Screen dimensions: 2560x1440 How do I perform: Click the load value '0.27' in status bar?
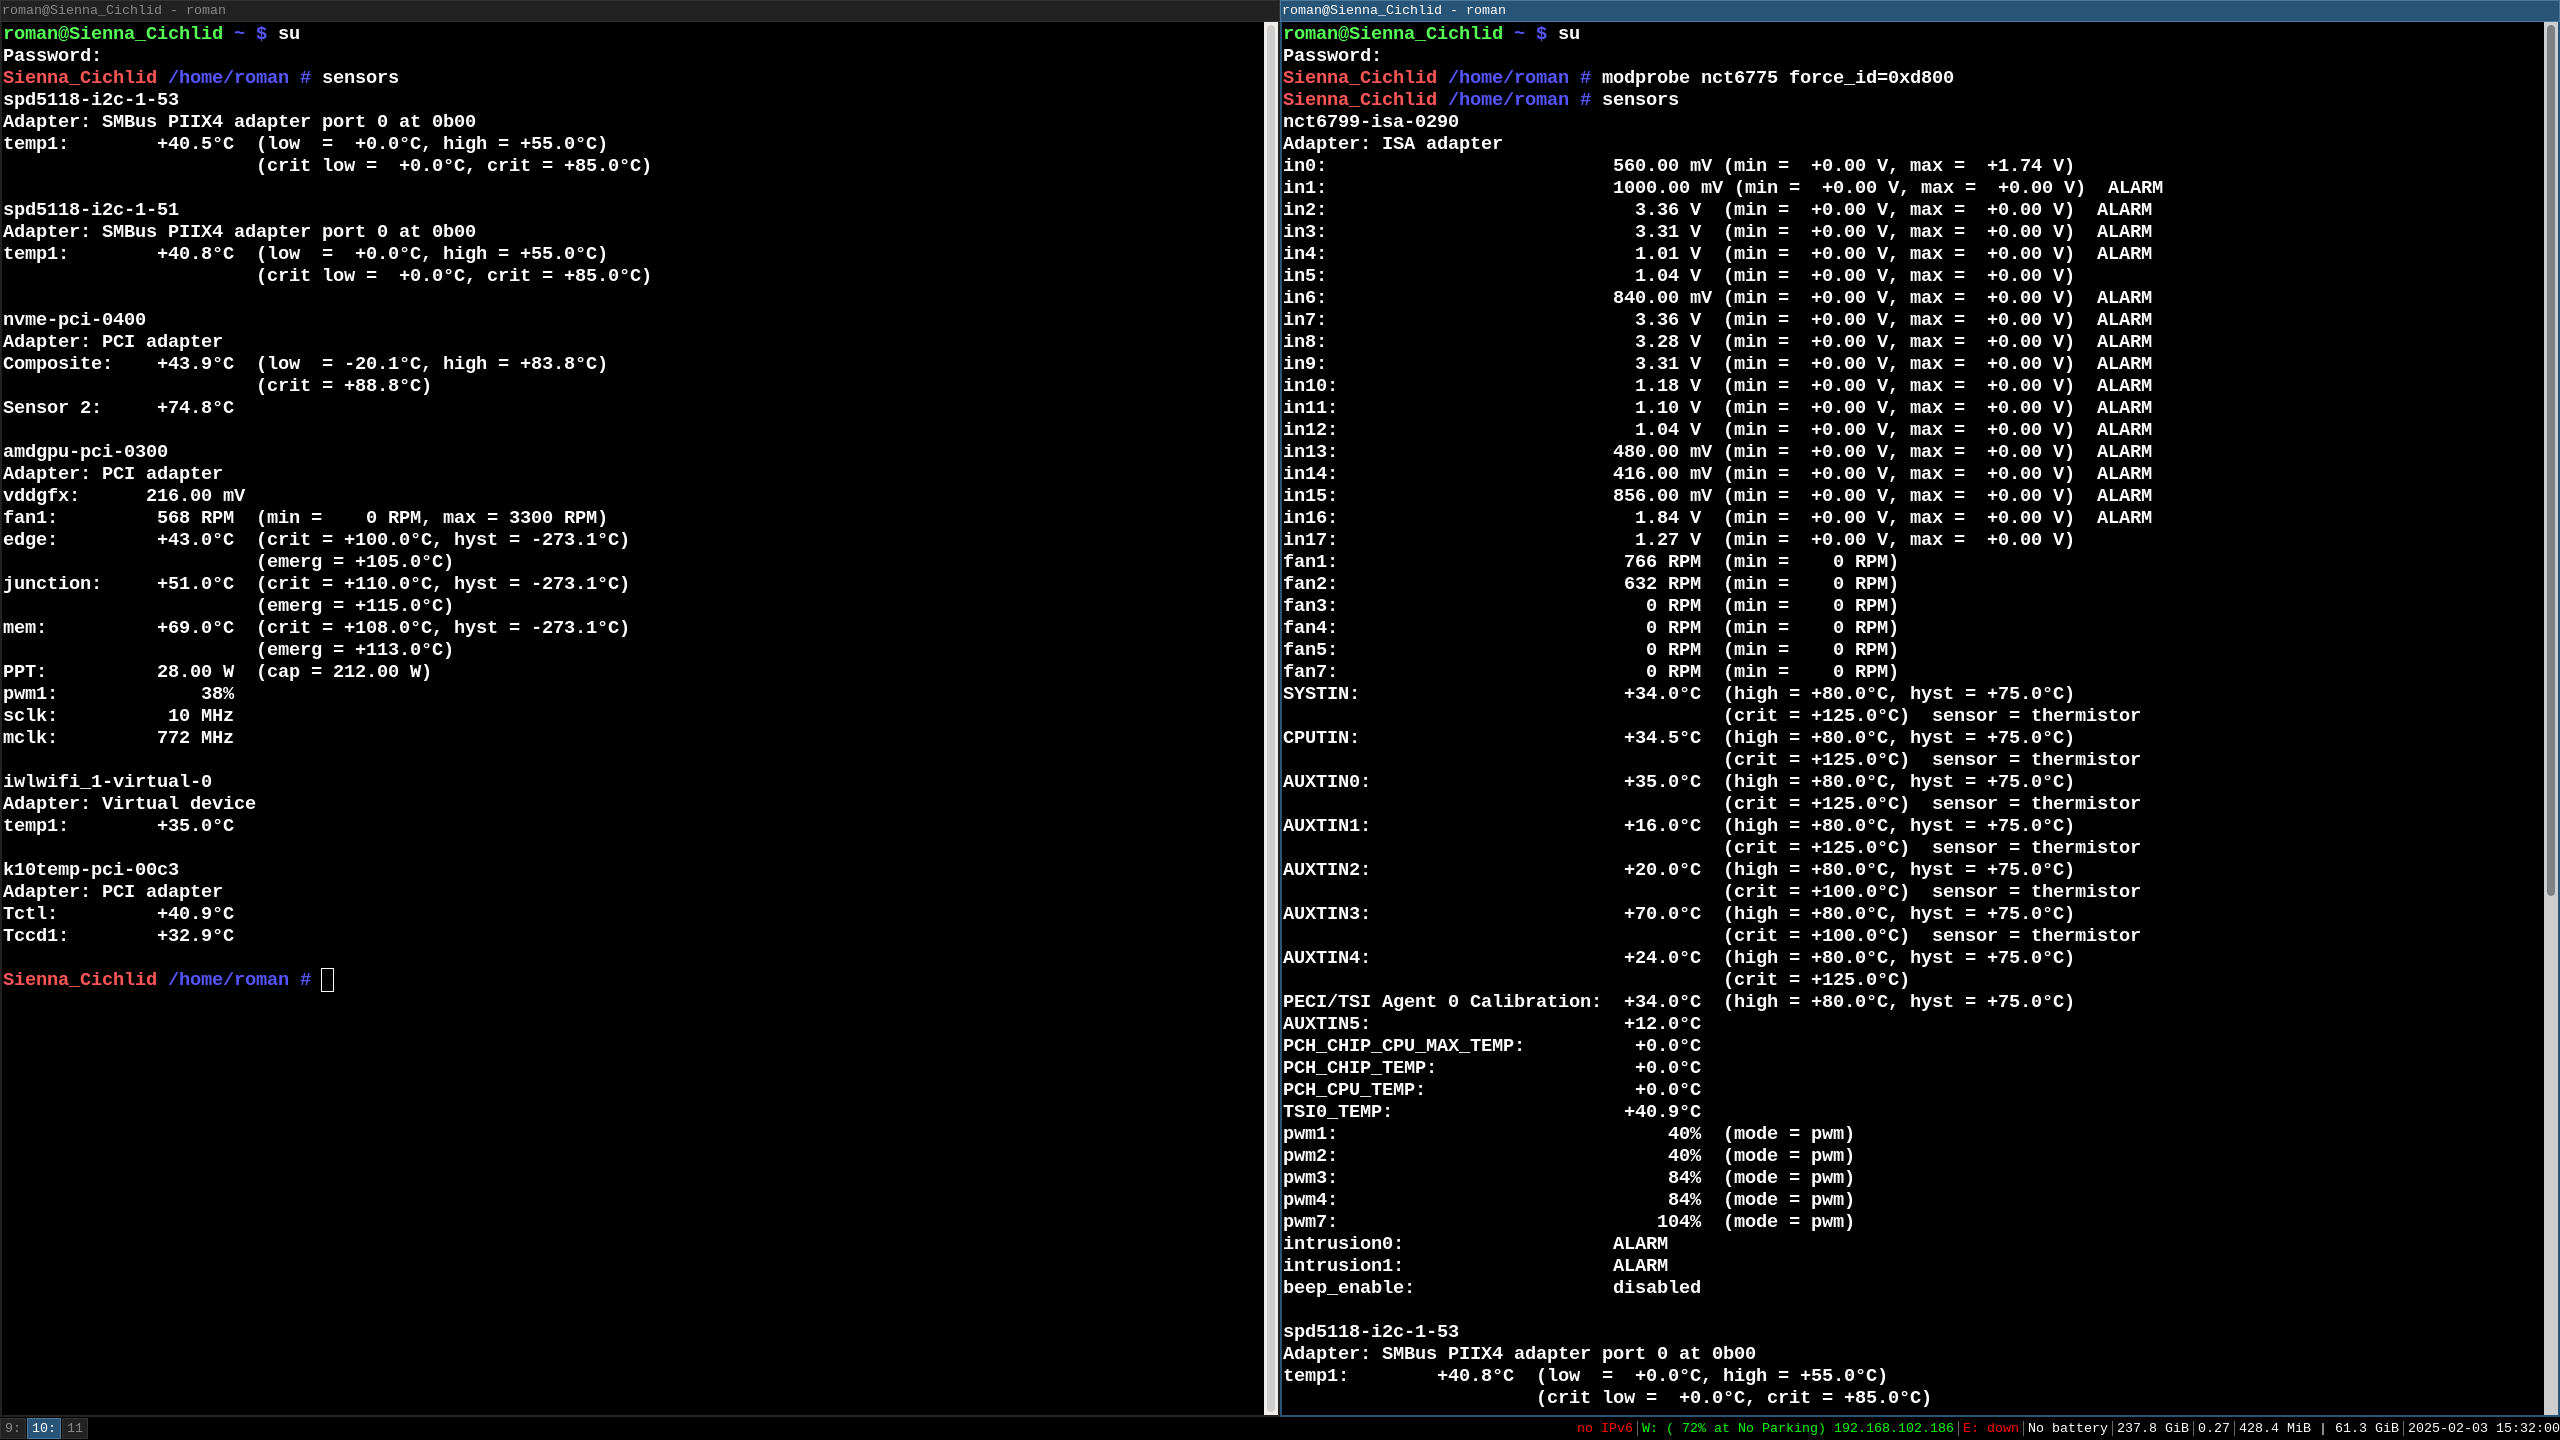(x=2213, y=1428)
